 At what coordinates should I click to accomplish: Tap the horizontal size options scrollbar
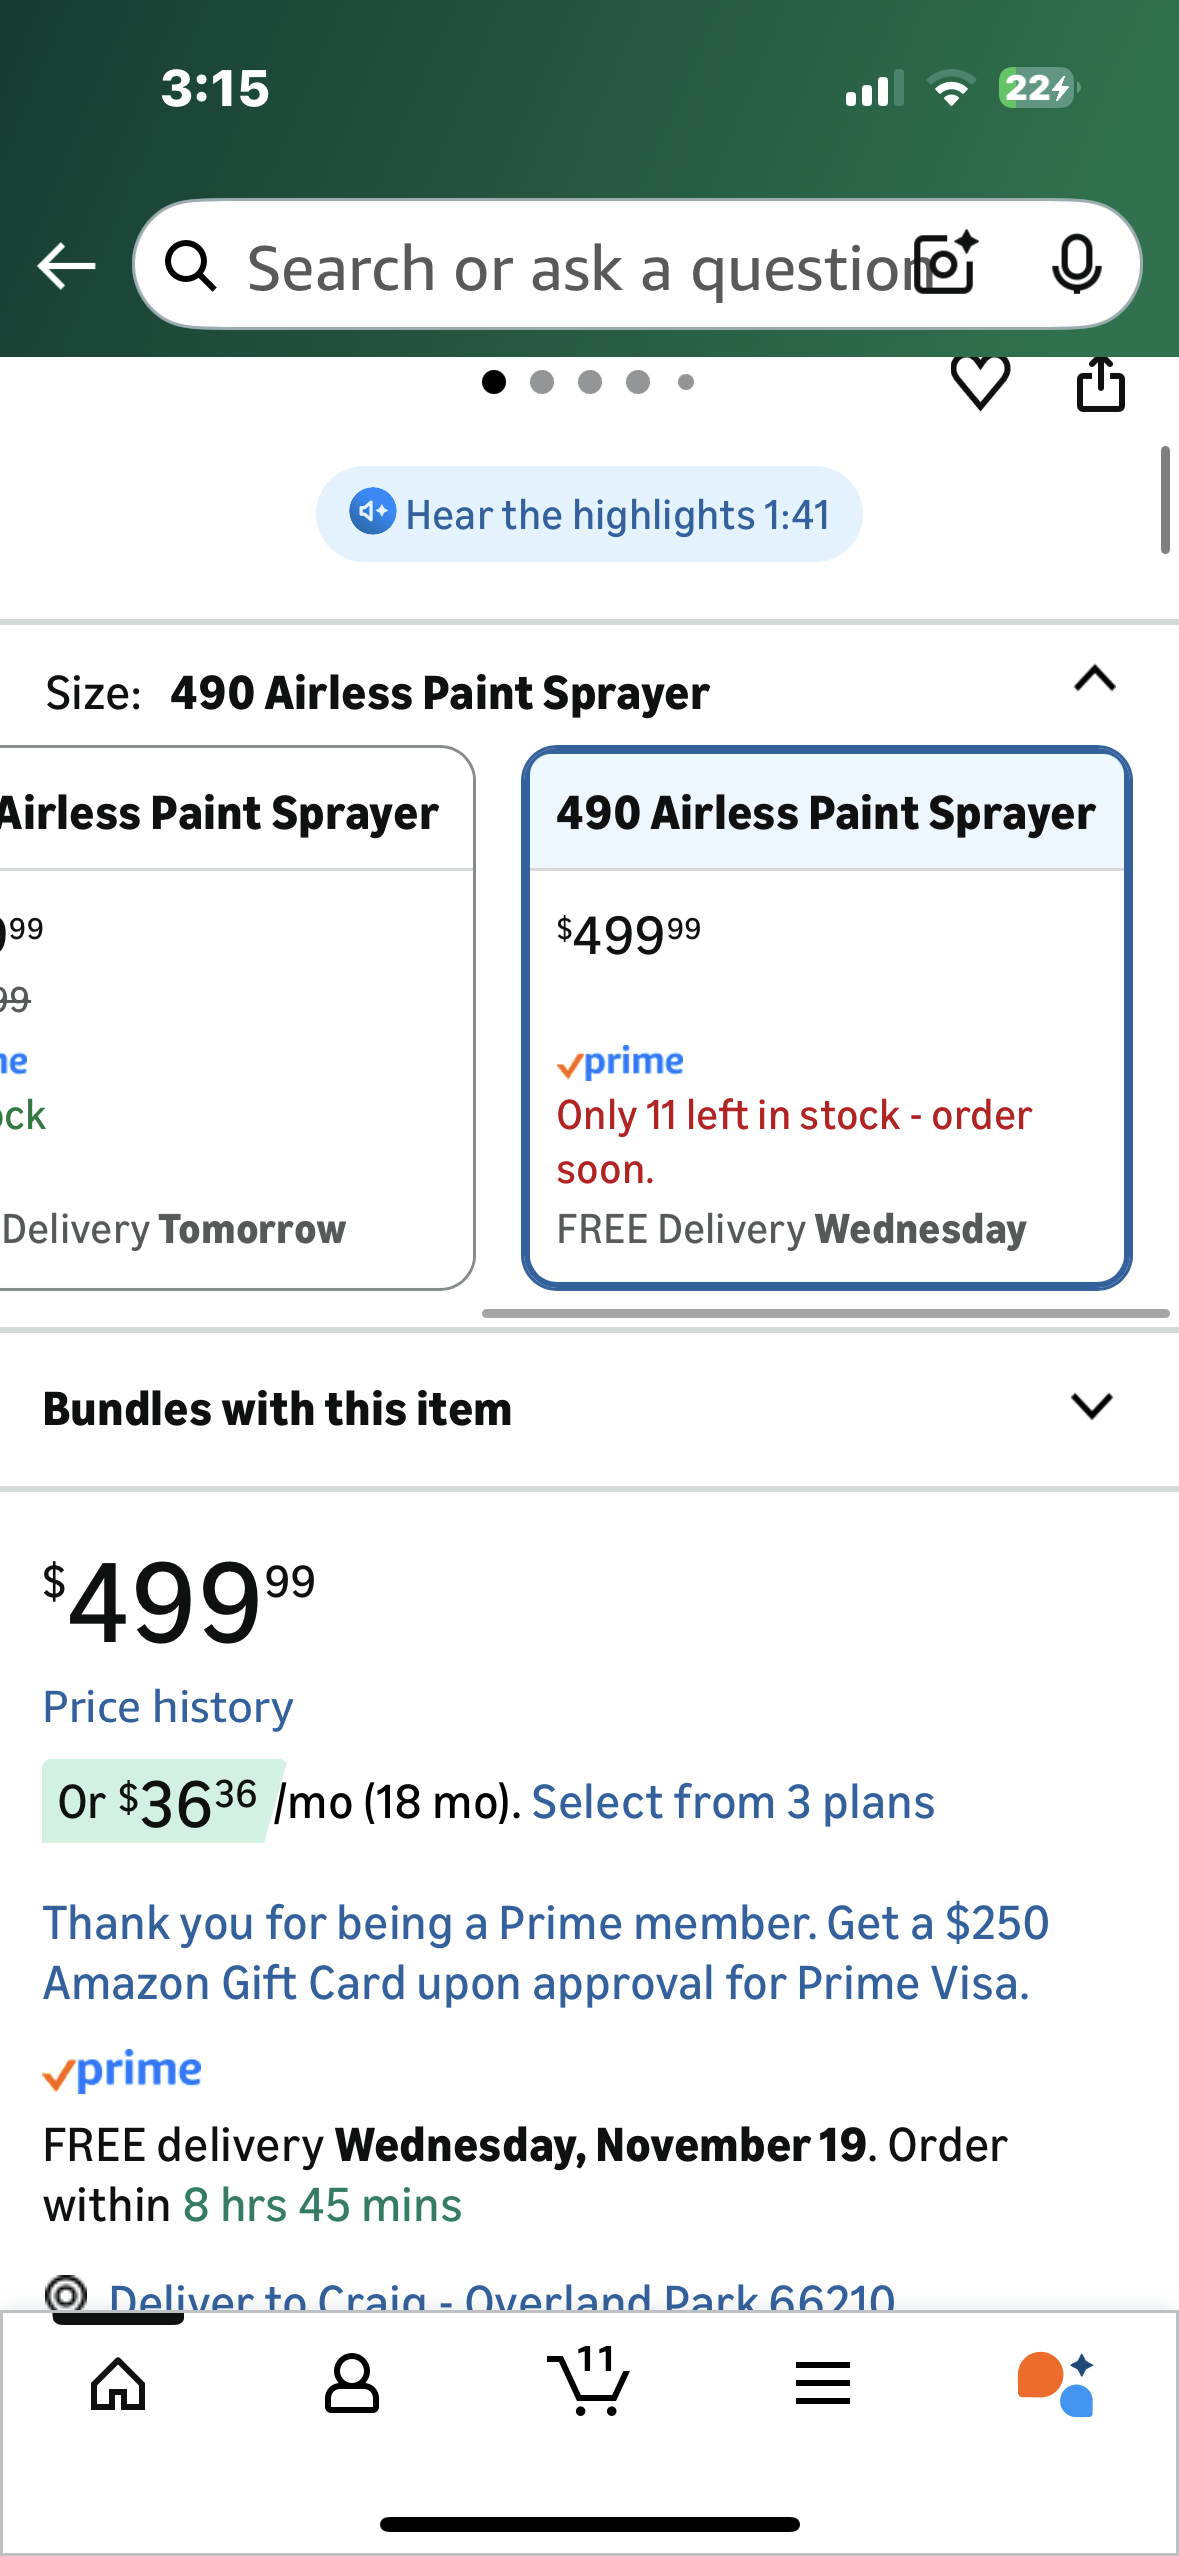click(825, 1313)
